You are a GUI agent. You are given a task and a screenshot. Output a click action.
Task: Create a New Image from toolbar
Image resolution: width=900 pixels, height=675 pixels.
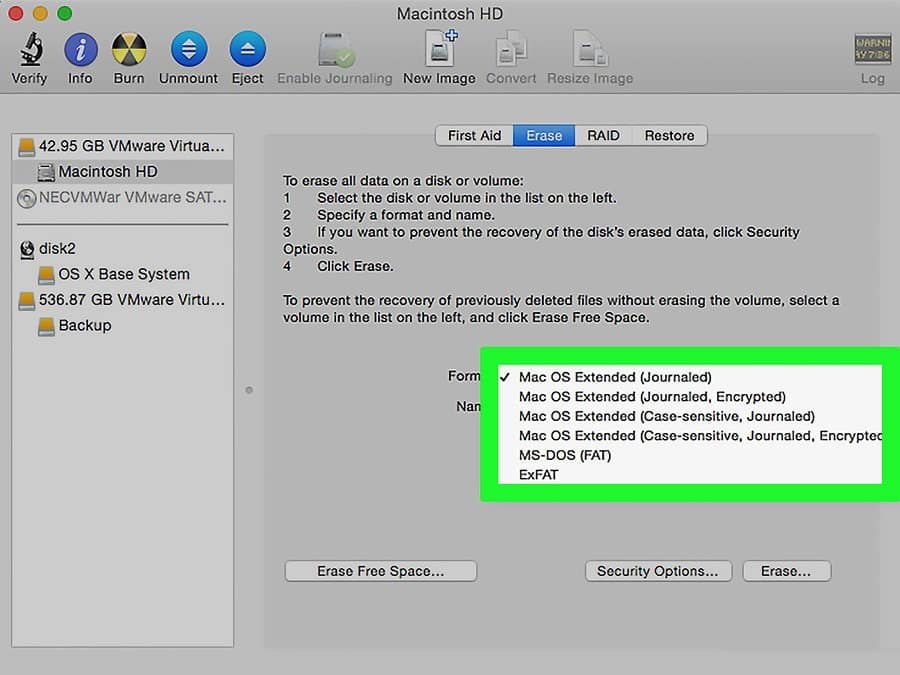pos(440,48)
